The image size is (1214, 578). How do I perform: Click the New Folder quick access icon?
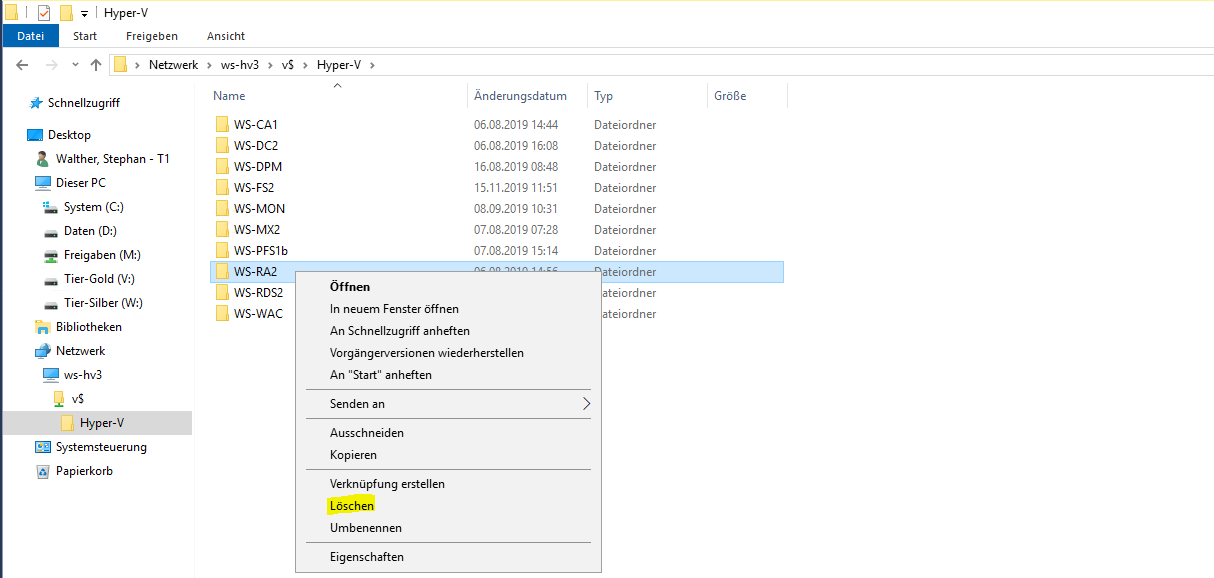(66, 13)
